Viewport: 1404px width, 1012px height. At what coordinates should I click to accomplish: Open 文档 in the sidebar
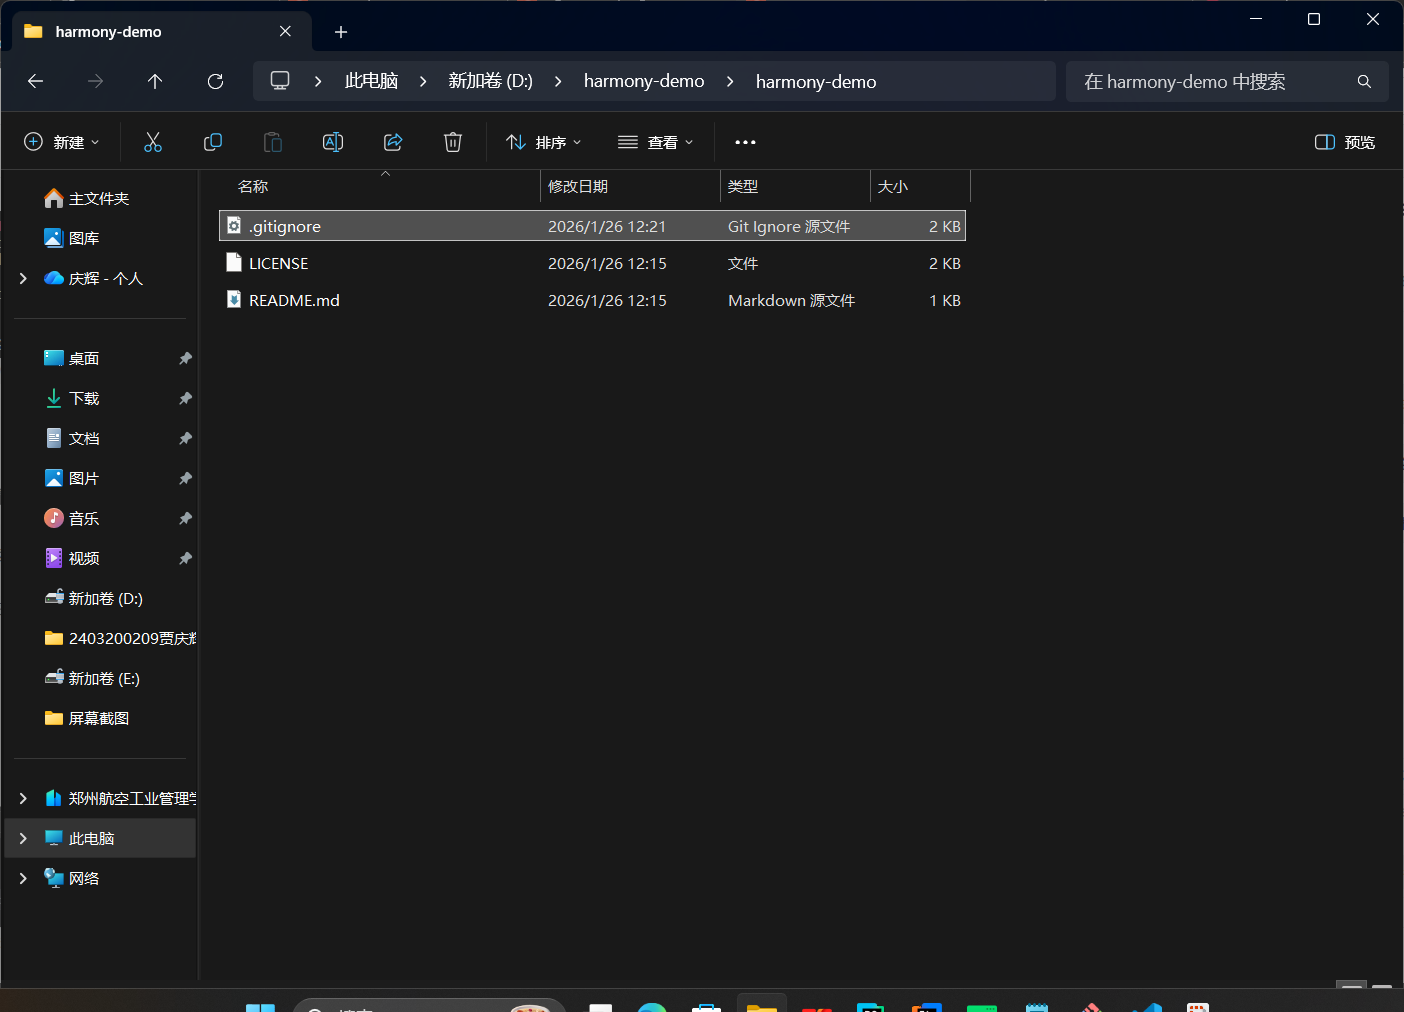point(84,438)
